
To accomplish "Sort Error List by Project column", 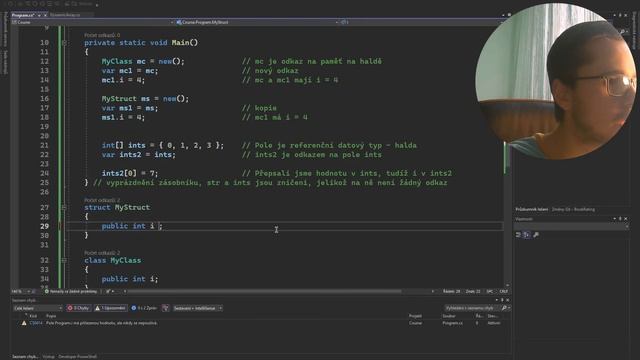I will tap(415, 316).
